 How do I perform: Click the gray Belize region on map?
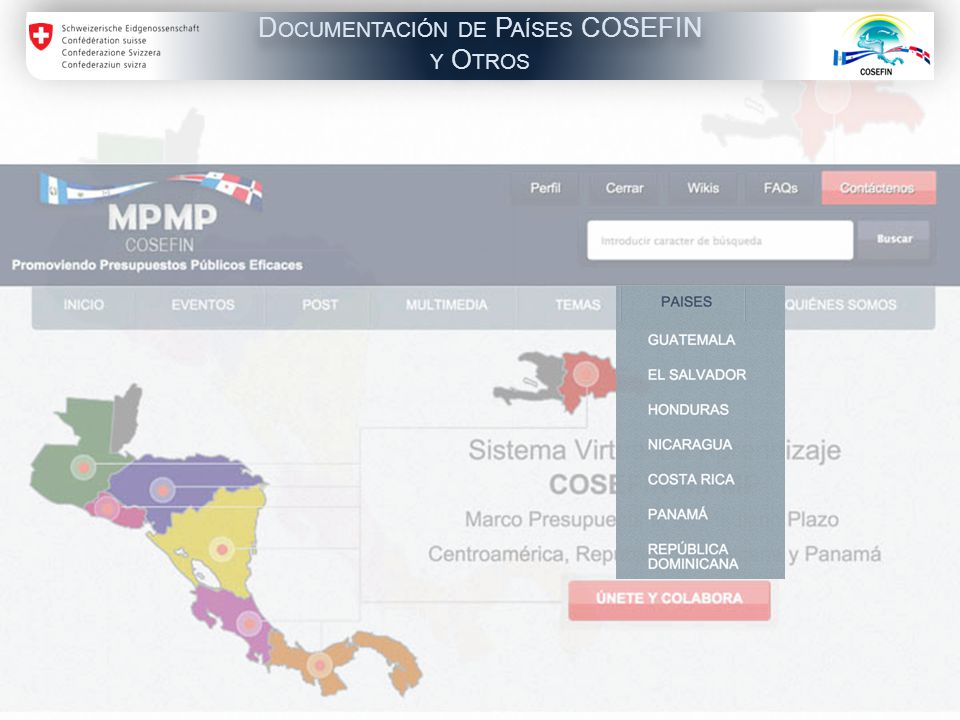pos(126,418)
